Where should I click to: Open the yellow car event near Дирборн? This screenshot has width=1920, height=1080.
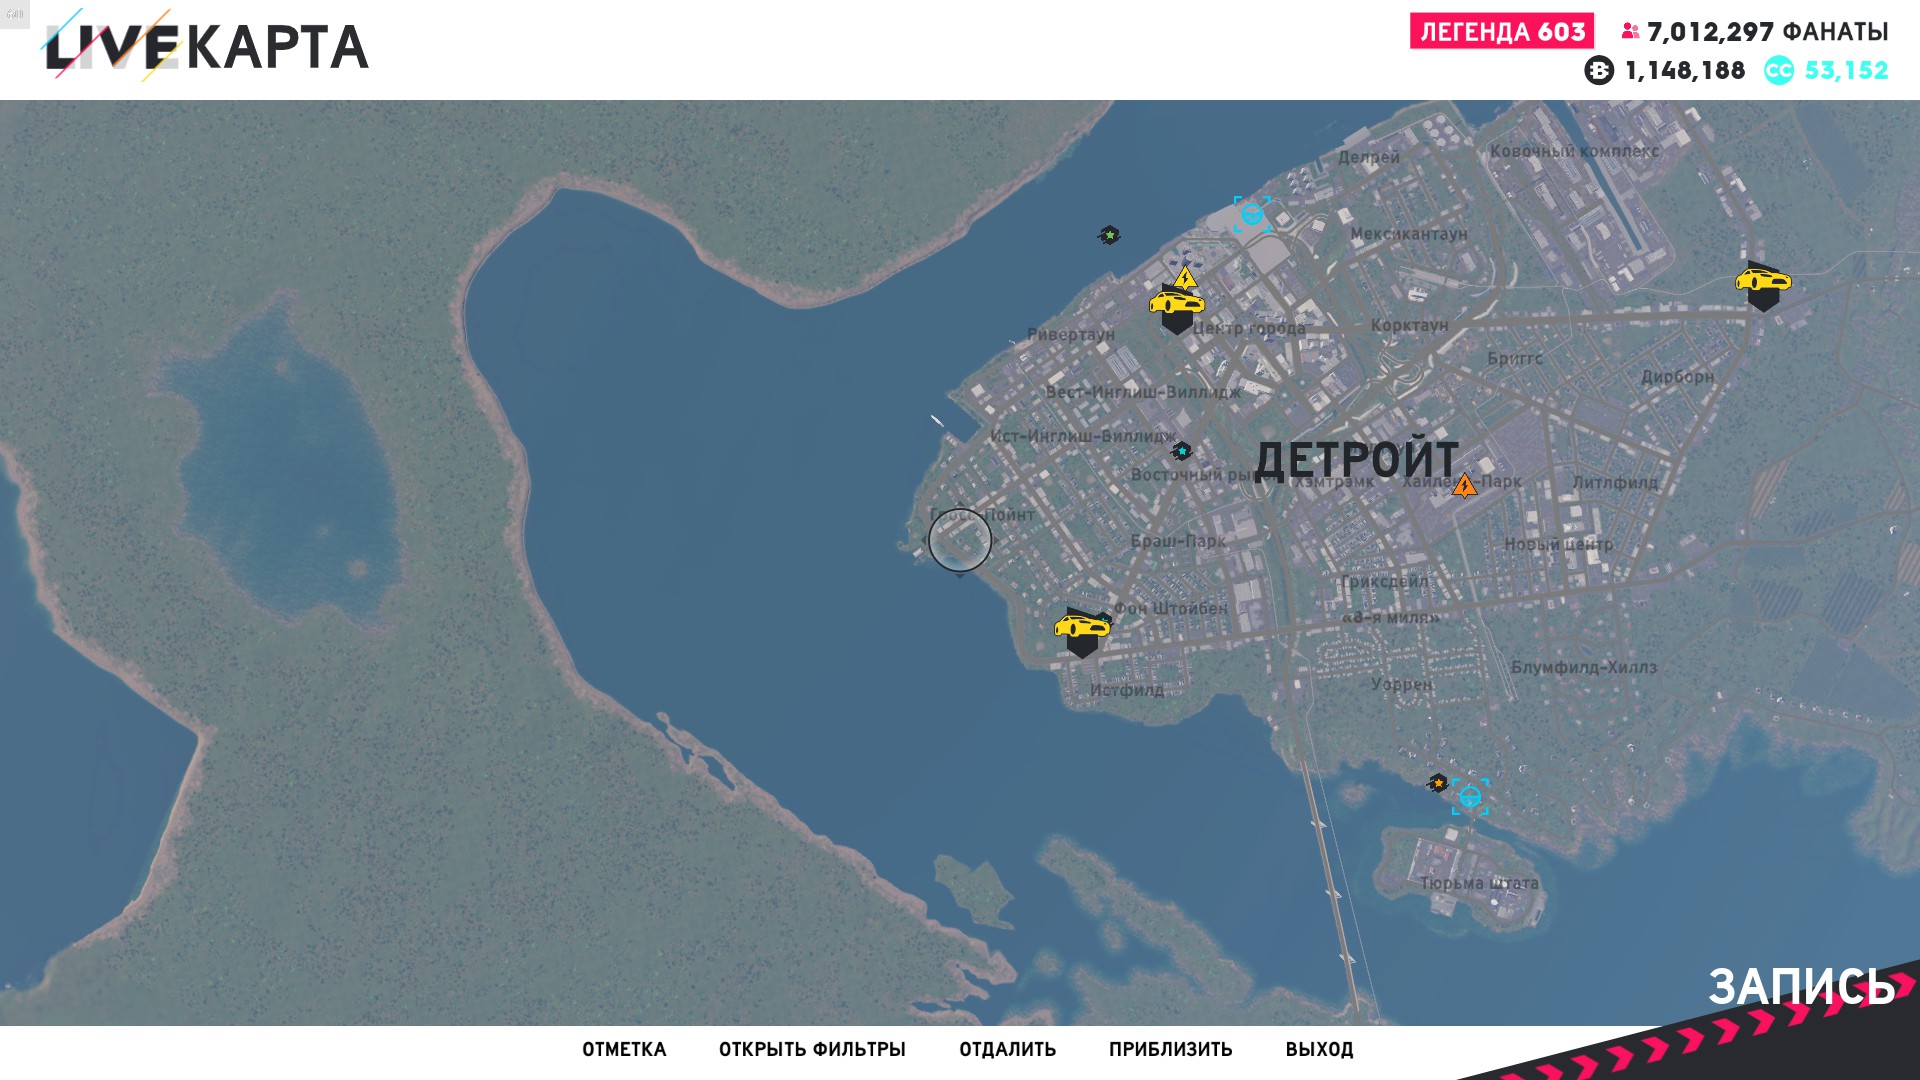pyautogui.click(x=1762, y=285)
